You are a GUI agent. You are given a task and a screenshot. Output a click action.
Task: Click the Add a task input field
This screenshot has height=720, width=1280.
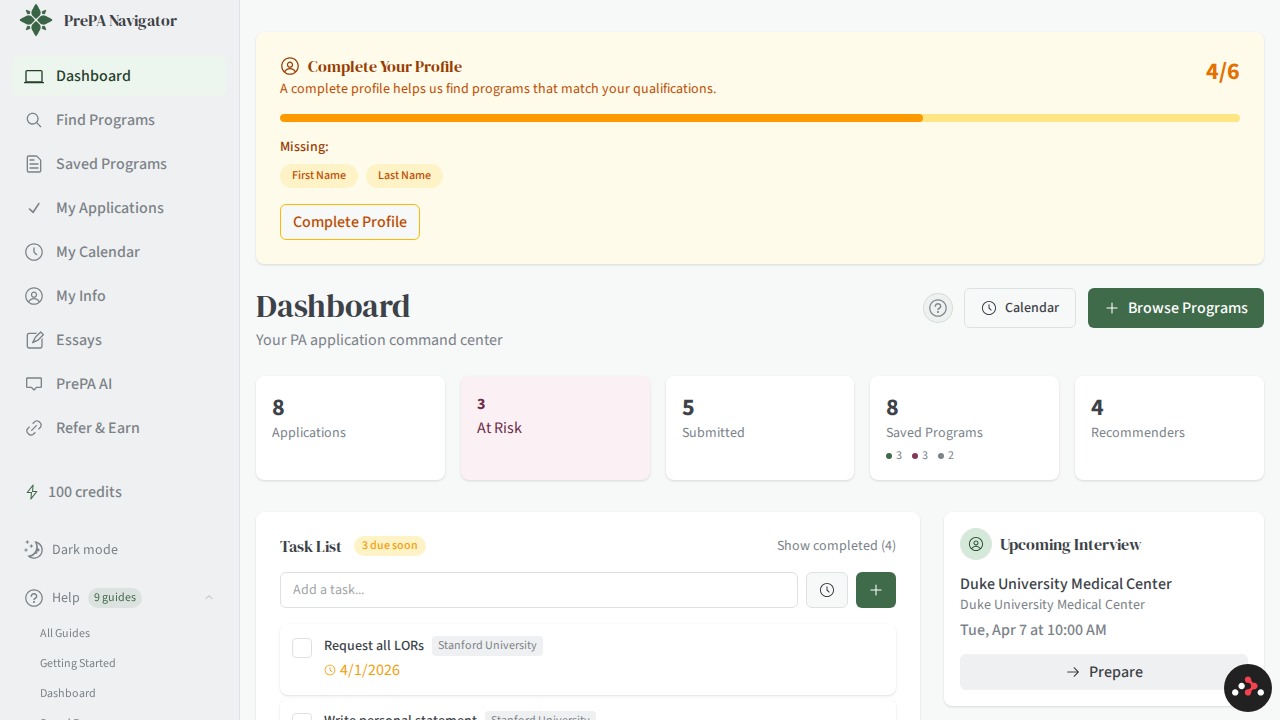point(539,590)
